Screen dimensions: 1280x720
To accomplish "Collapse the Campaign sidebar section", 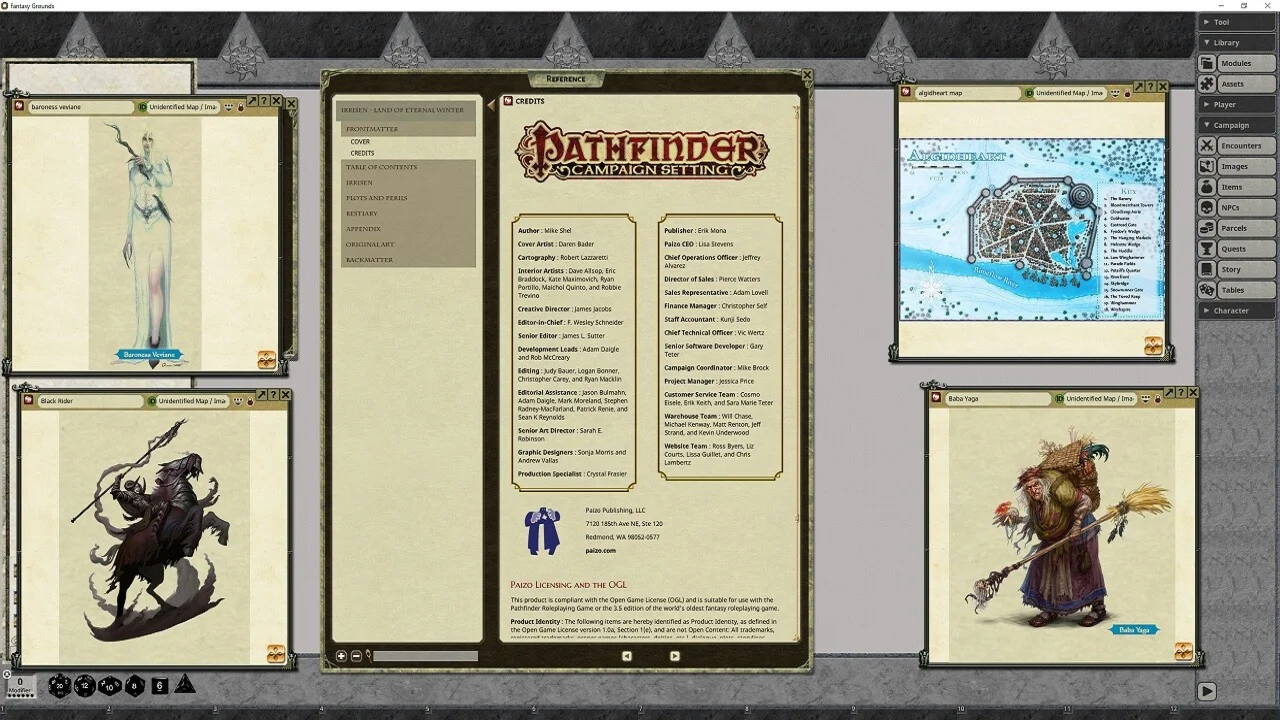I will coord(1236,125).
